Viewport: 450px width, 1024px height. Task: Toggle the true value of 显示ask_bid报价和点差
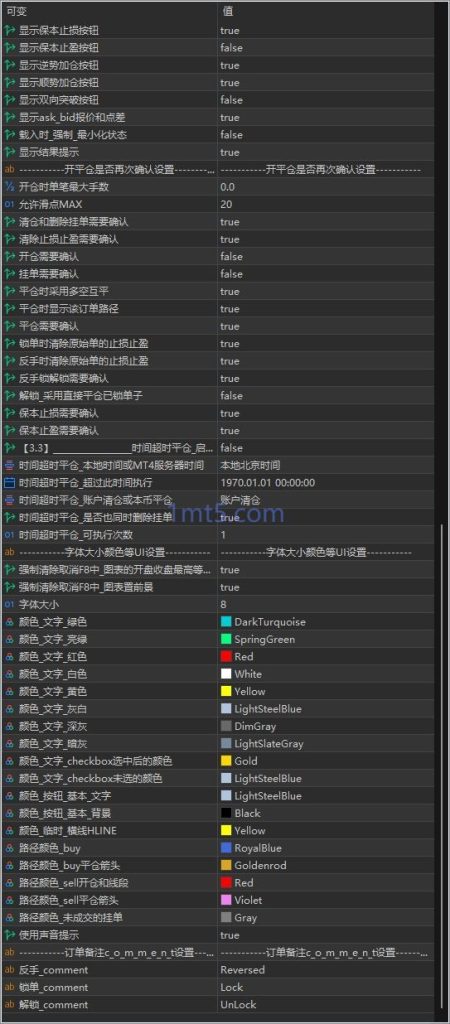pyautogui.click(x=230, y=118)
